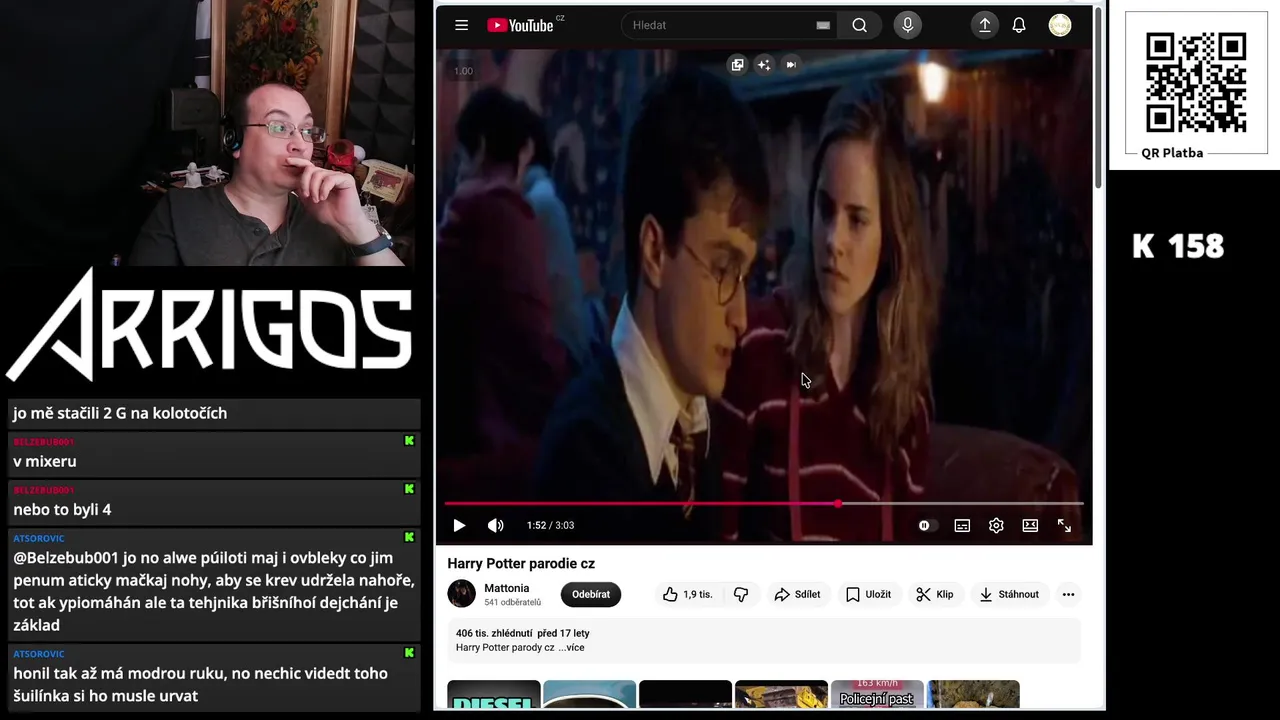Switch to theater mode icon
Viewport: 1280px width, 720px height.
(1030, 525)
